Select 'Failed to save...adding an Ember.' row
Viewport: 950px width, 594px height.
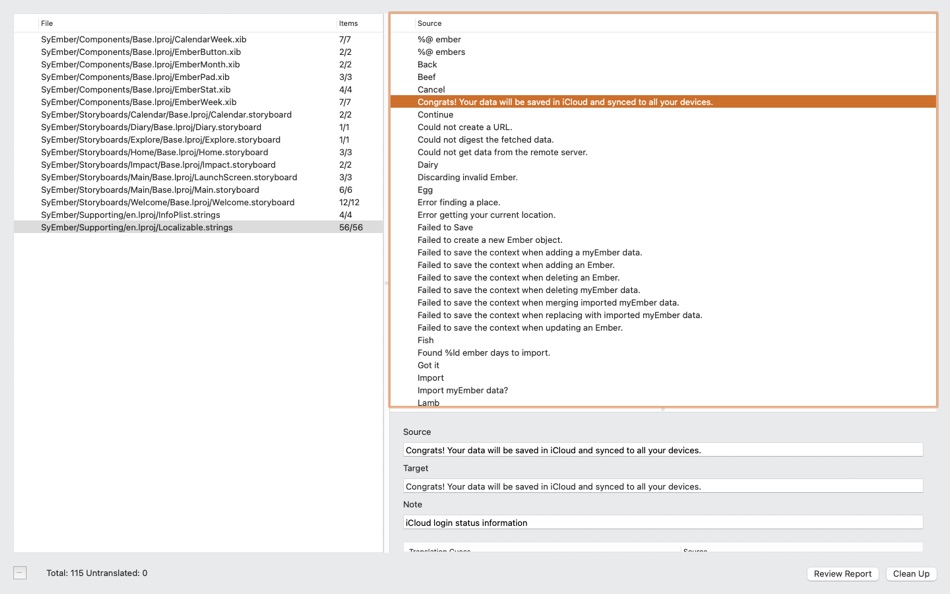[663, 265]
